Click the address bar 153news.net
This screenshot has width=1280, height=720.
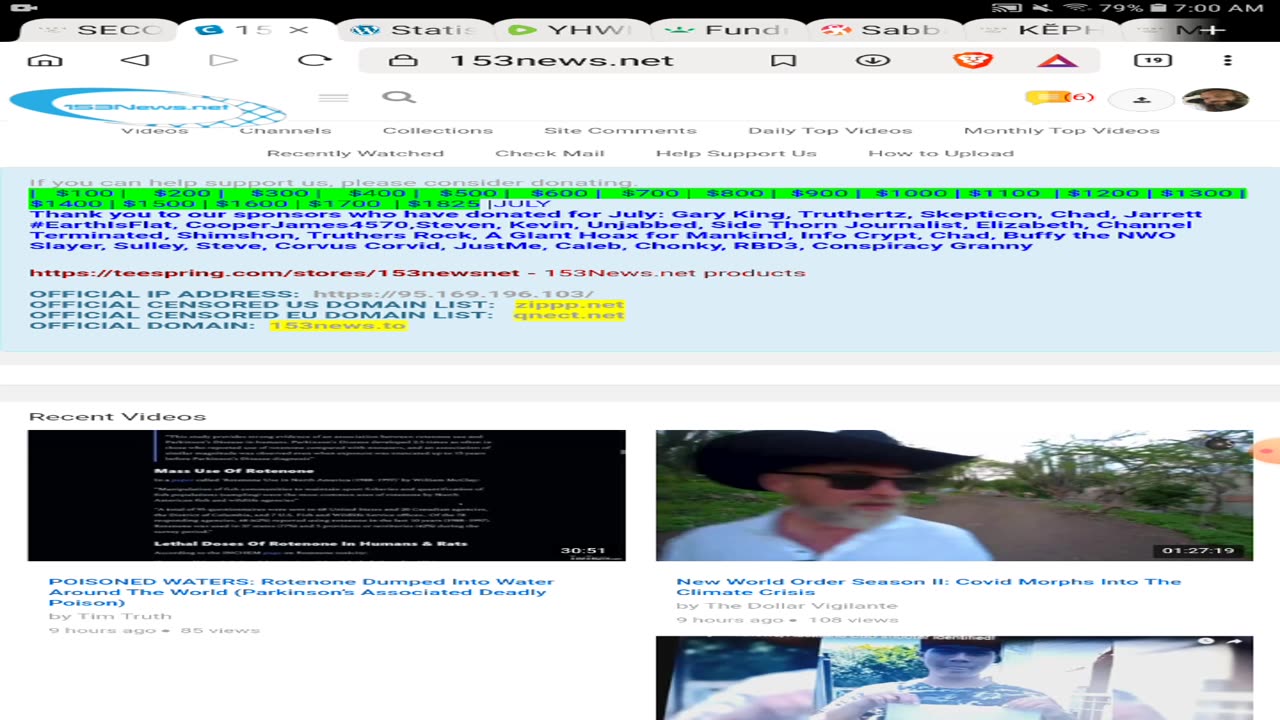tap(562, 60)
